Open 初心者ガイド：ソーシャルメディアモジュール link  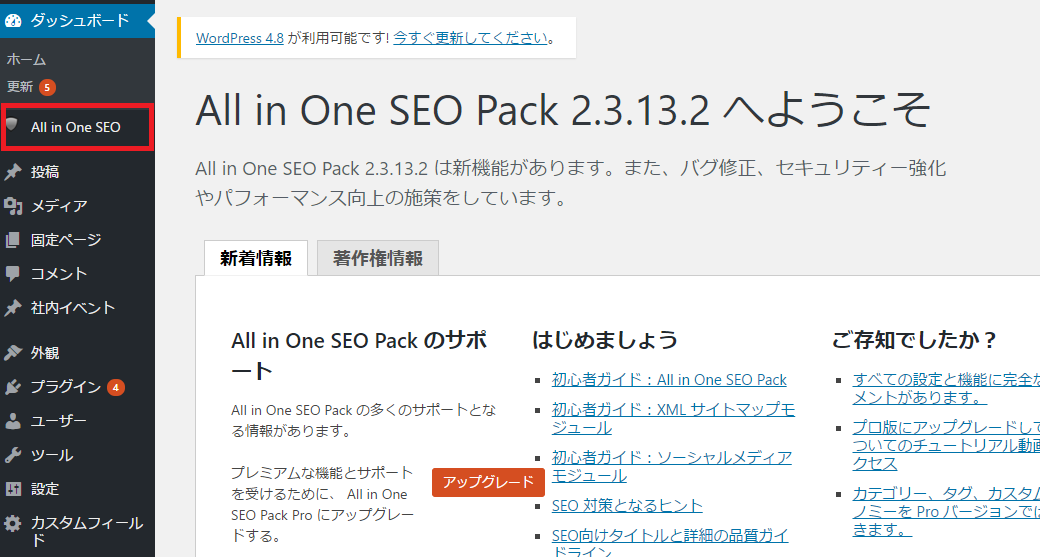(x=672, y=466)
